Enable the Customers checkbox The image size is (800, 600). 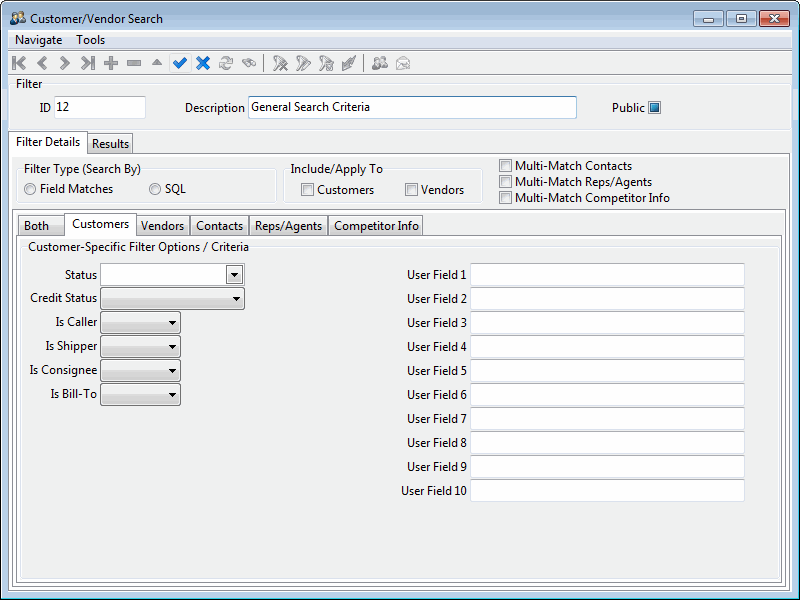coord(308,190)
